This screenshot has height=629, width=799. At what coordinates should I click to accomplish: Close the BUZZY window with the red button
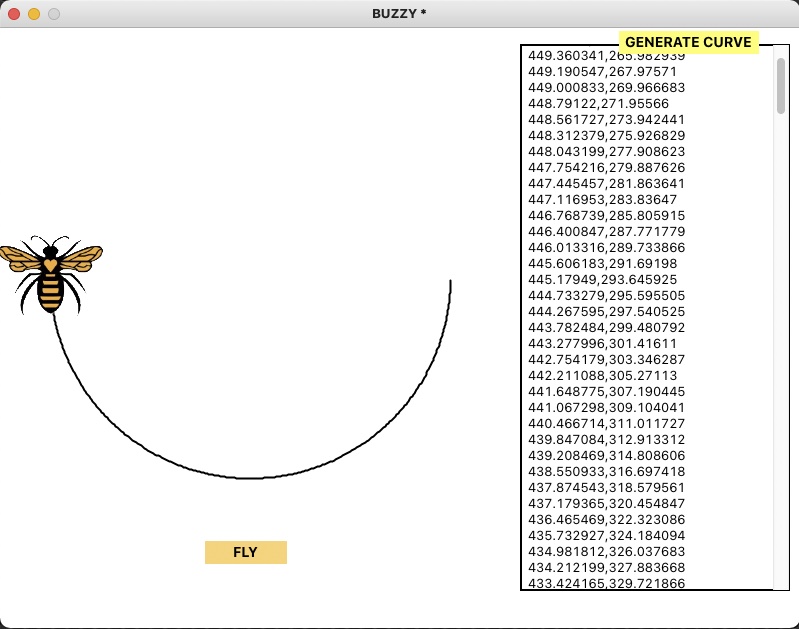14,14
